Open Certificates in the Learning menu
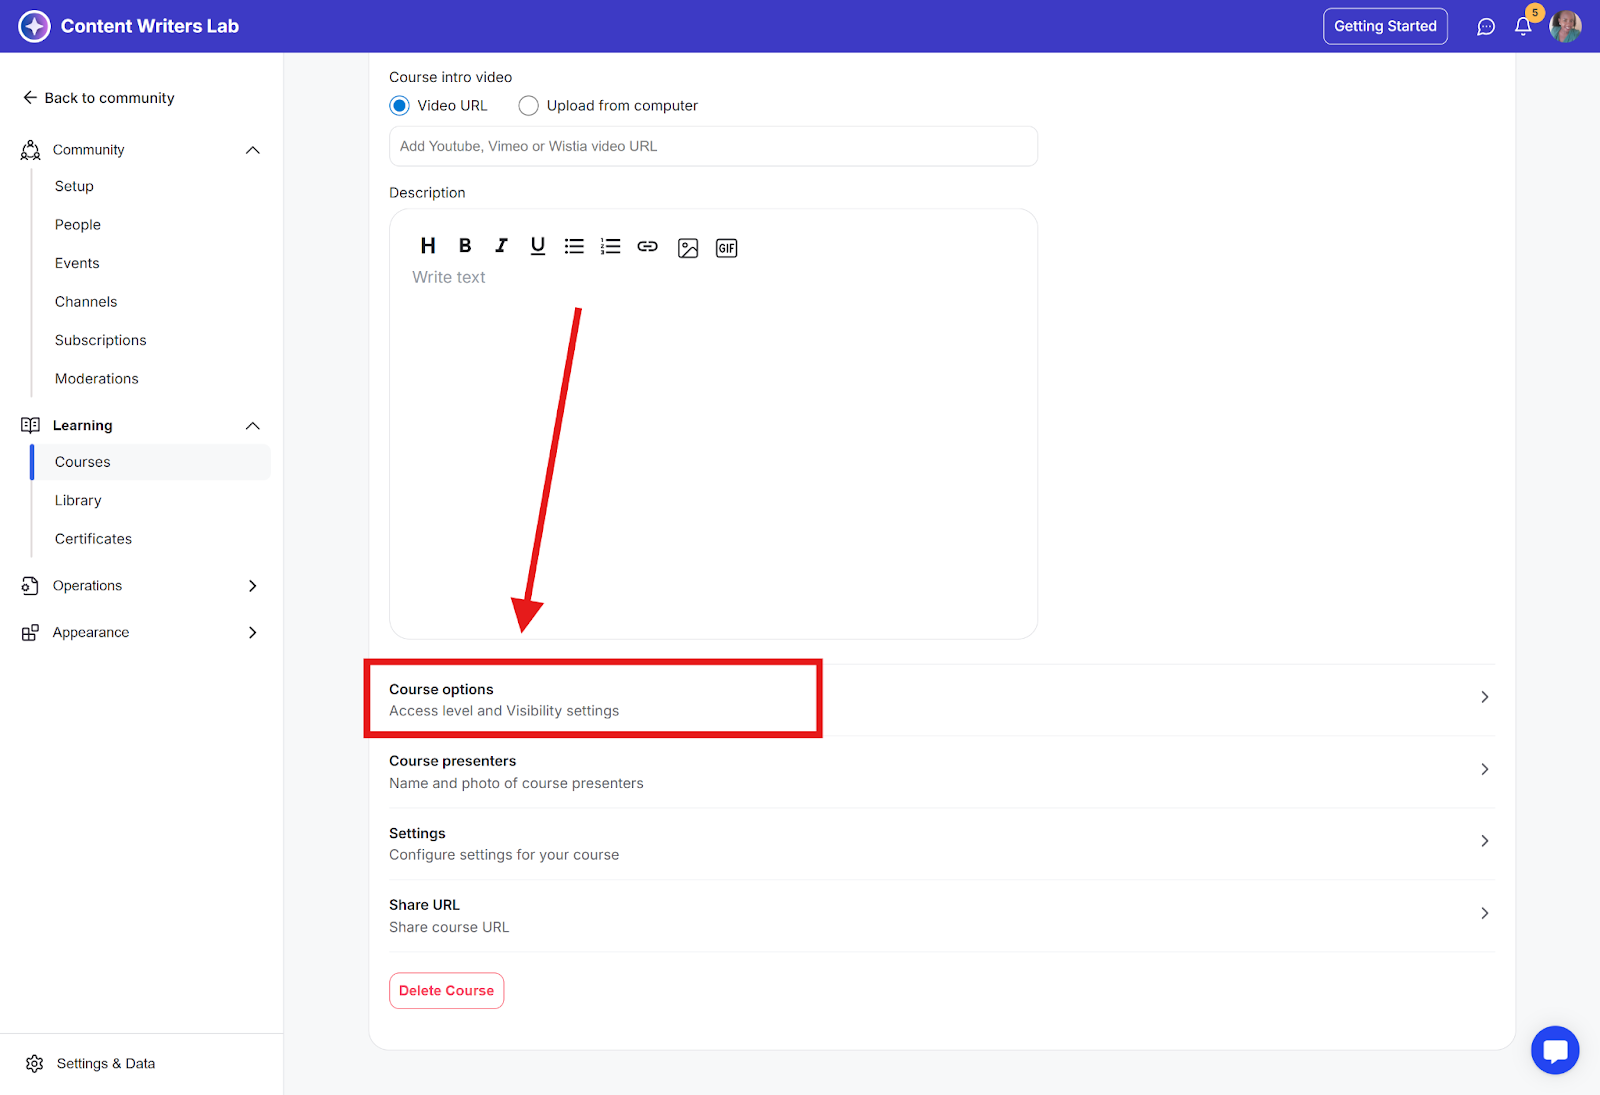This screenshot has height=1095, width=1600. [x=93, y=539]
